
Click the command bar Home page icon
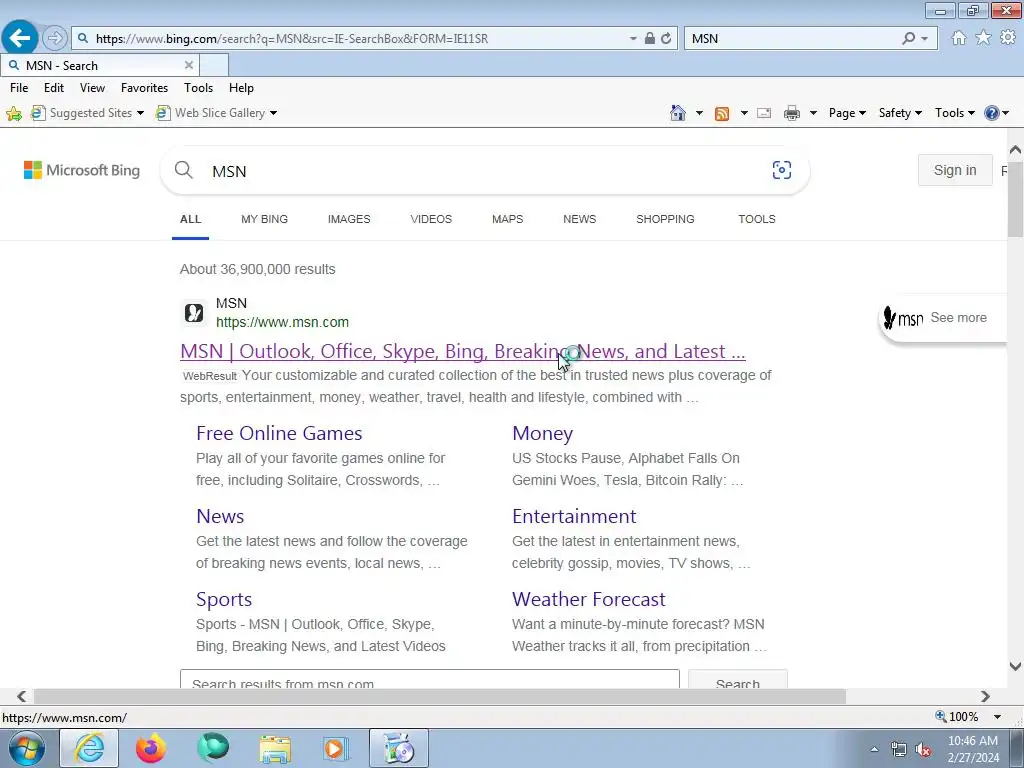click(678, 113)
